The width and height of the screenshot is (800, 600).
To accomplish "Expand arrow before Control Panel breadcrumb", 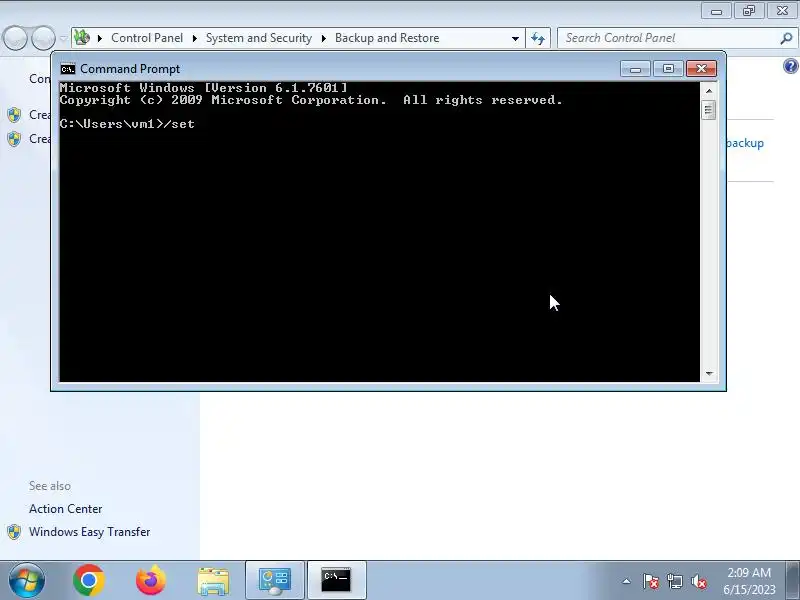I will tap(100, 38).
